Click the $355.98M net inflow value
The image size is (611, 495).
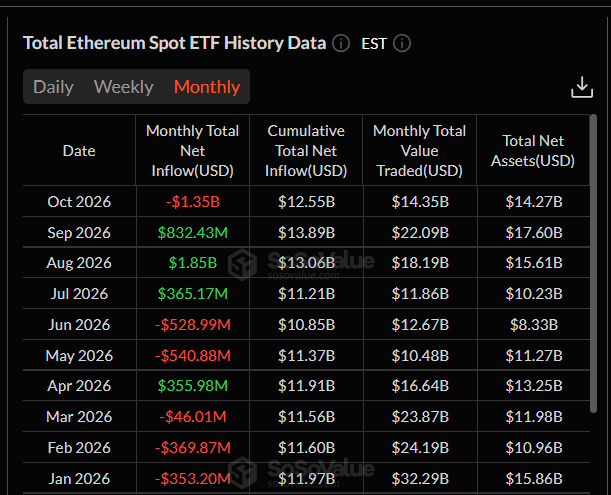(192, 385)
